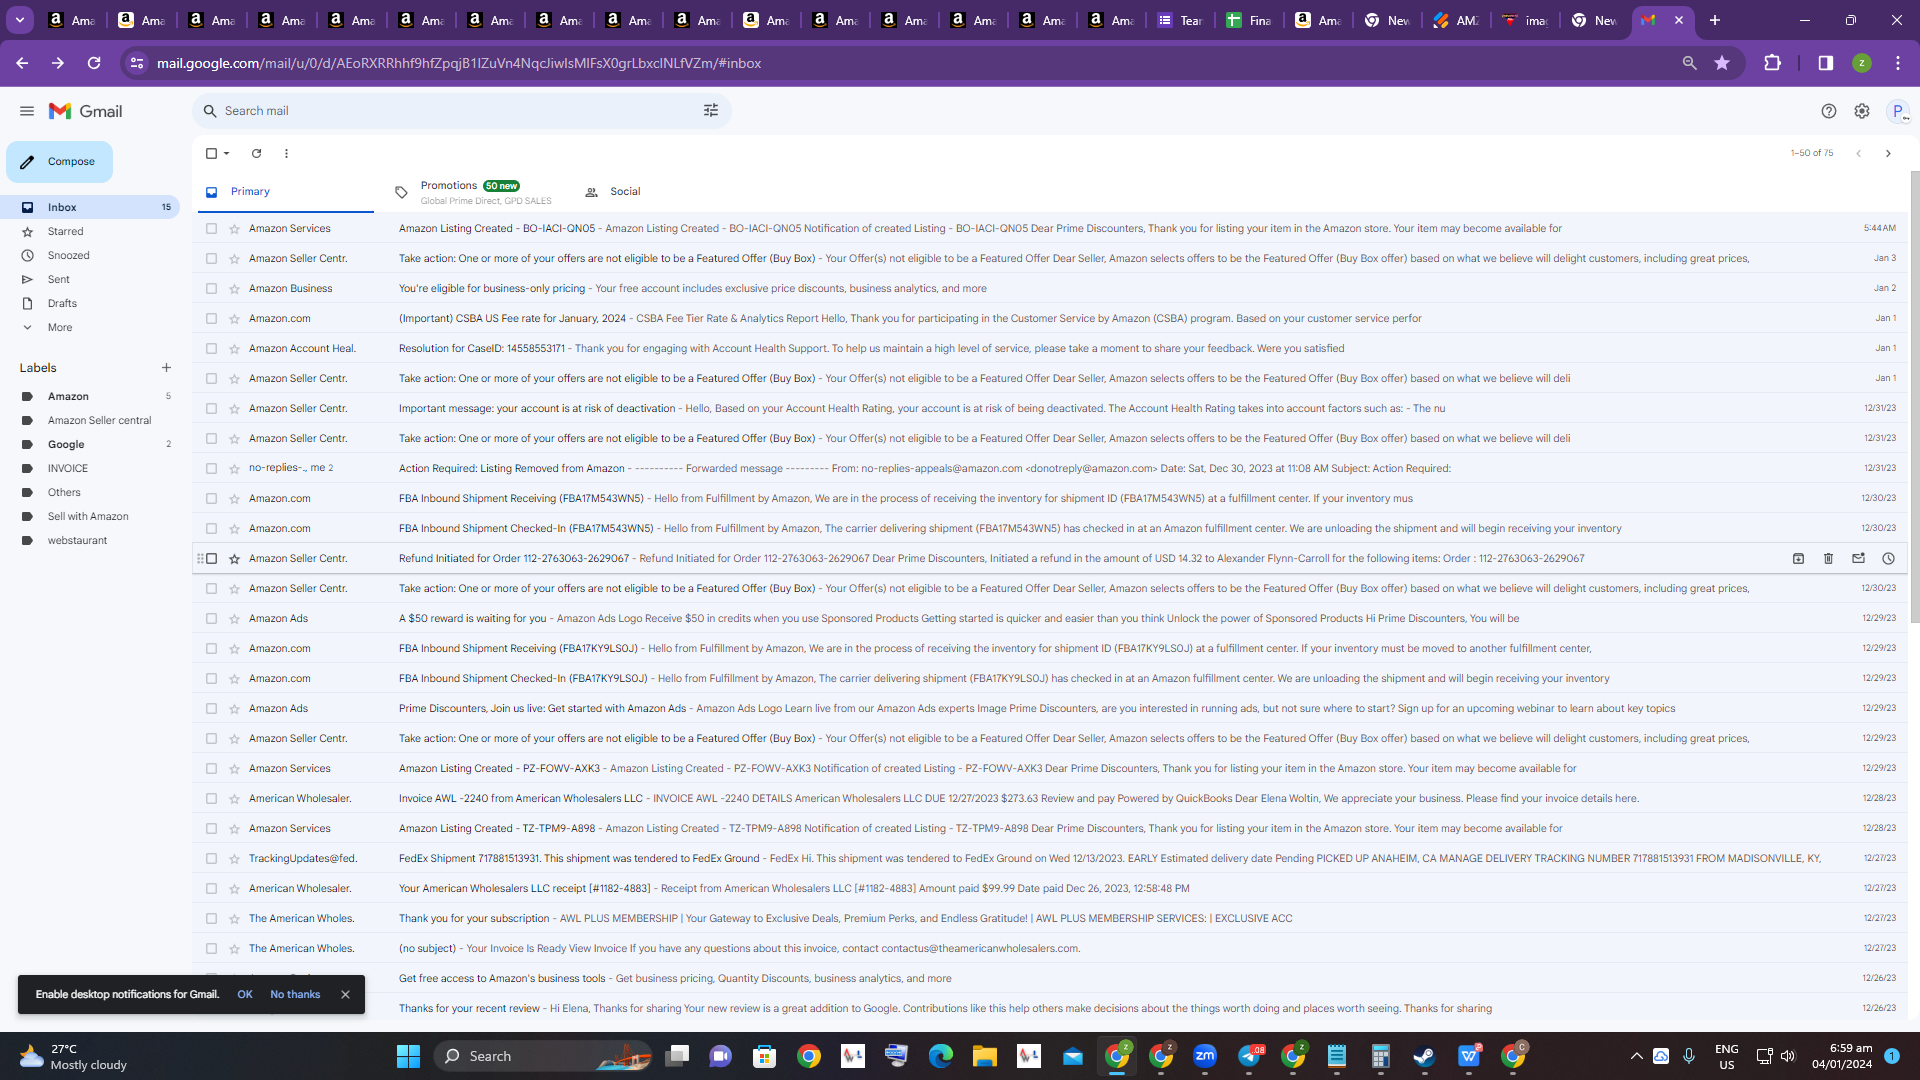The width and height of the screenshot is (1920, 1080).
Task: Star the Amazon Account Health email
Action: (234, 348)
